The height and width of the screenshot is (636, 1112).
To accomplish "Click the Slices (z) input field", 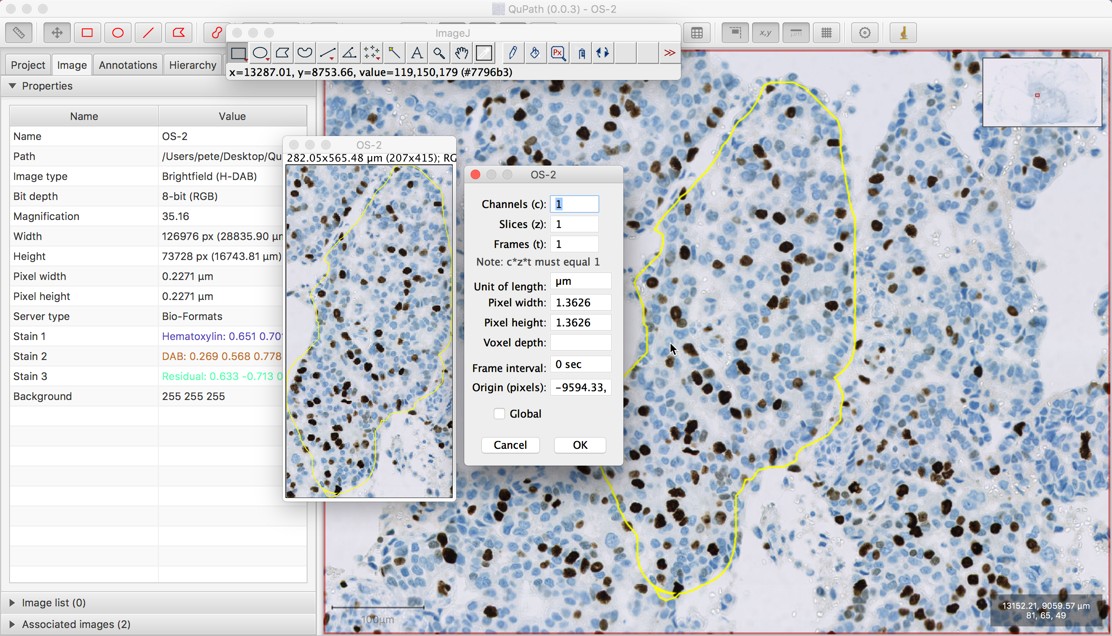I will tap(574, 224).
